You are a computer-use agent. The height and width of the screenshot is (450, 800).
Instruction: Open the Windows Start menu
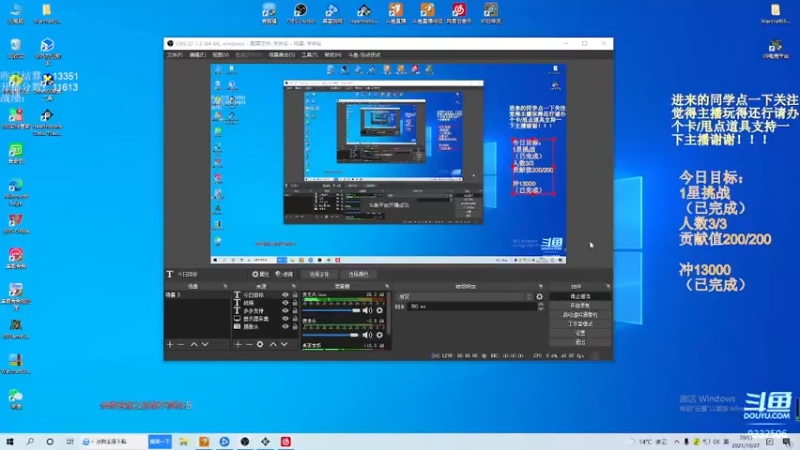point(10,441)
